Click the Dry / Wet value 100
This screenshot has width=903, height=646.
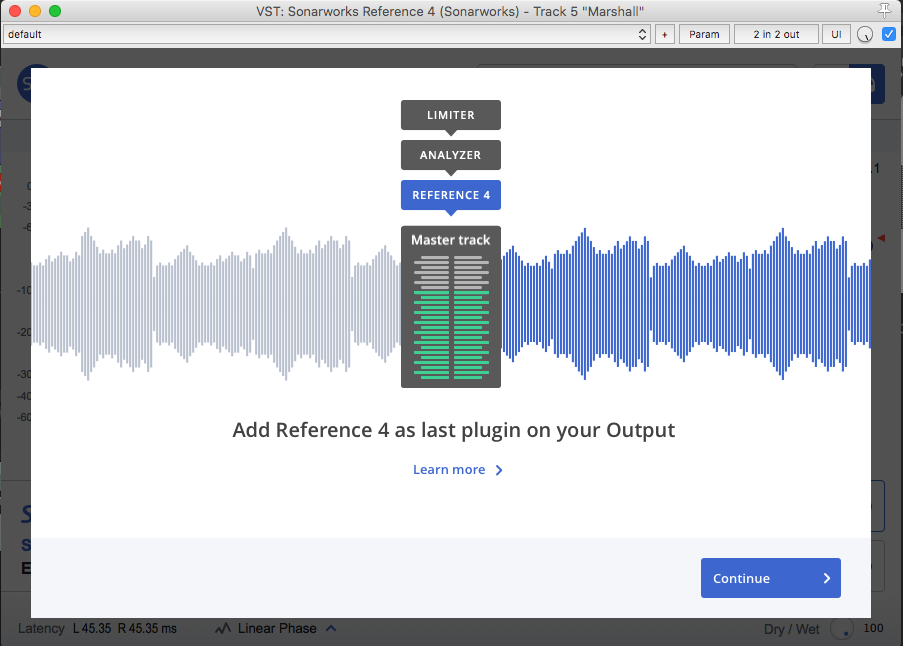873,628
